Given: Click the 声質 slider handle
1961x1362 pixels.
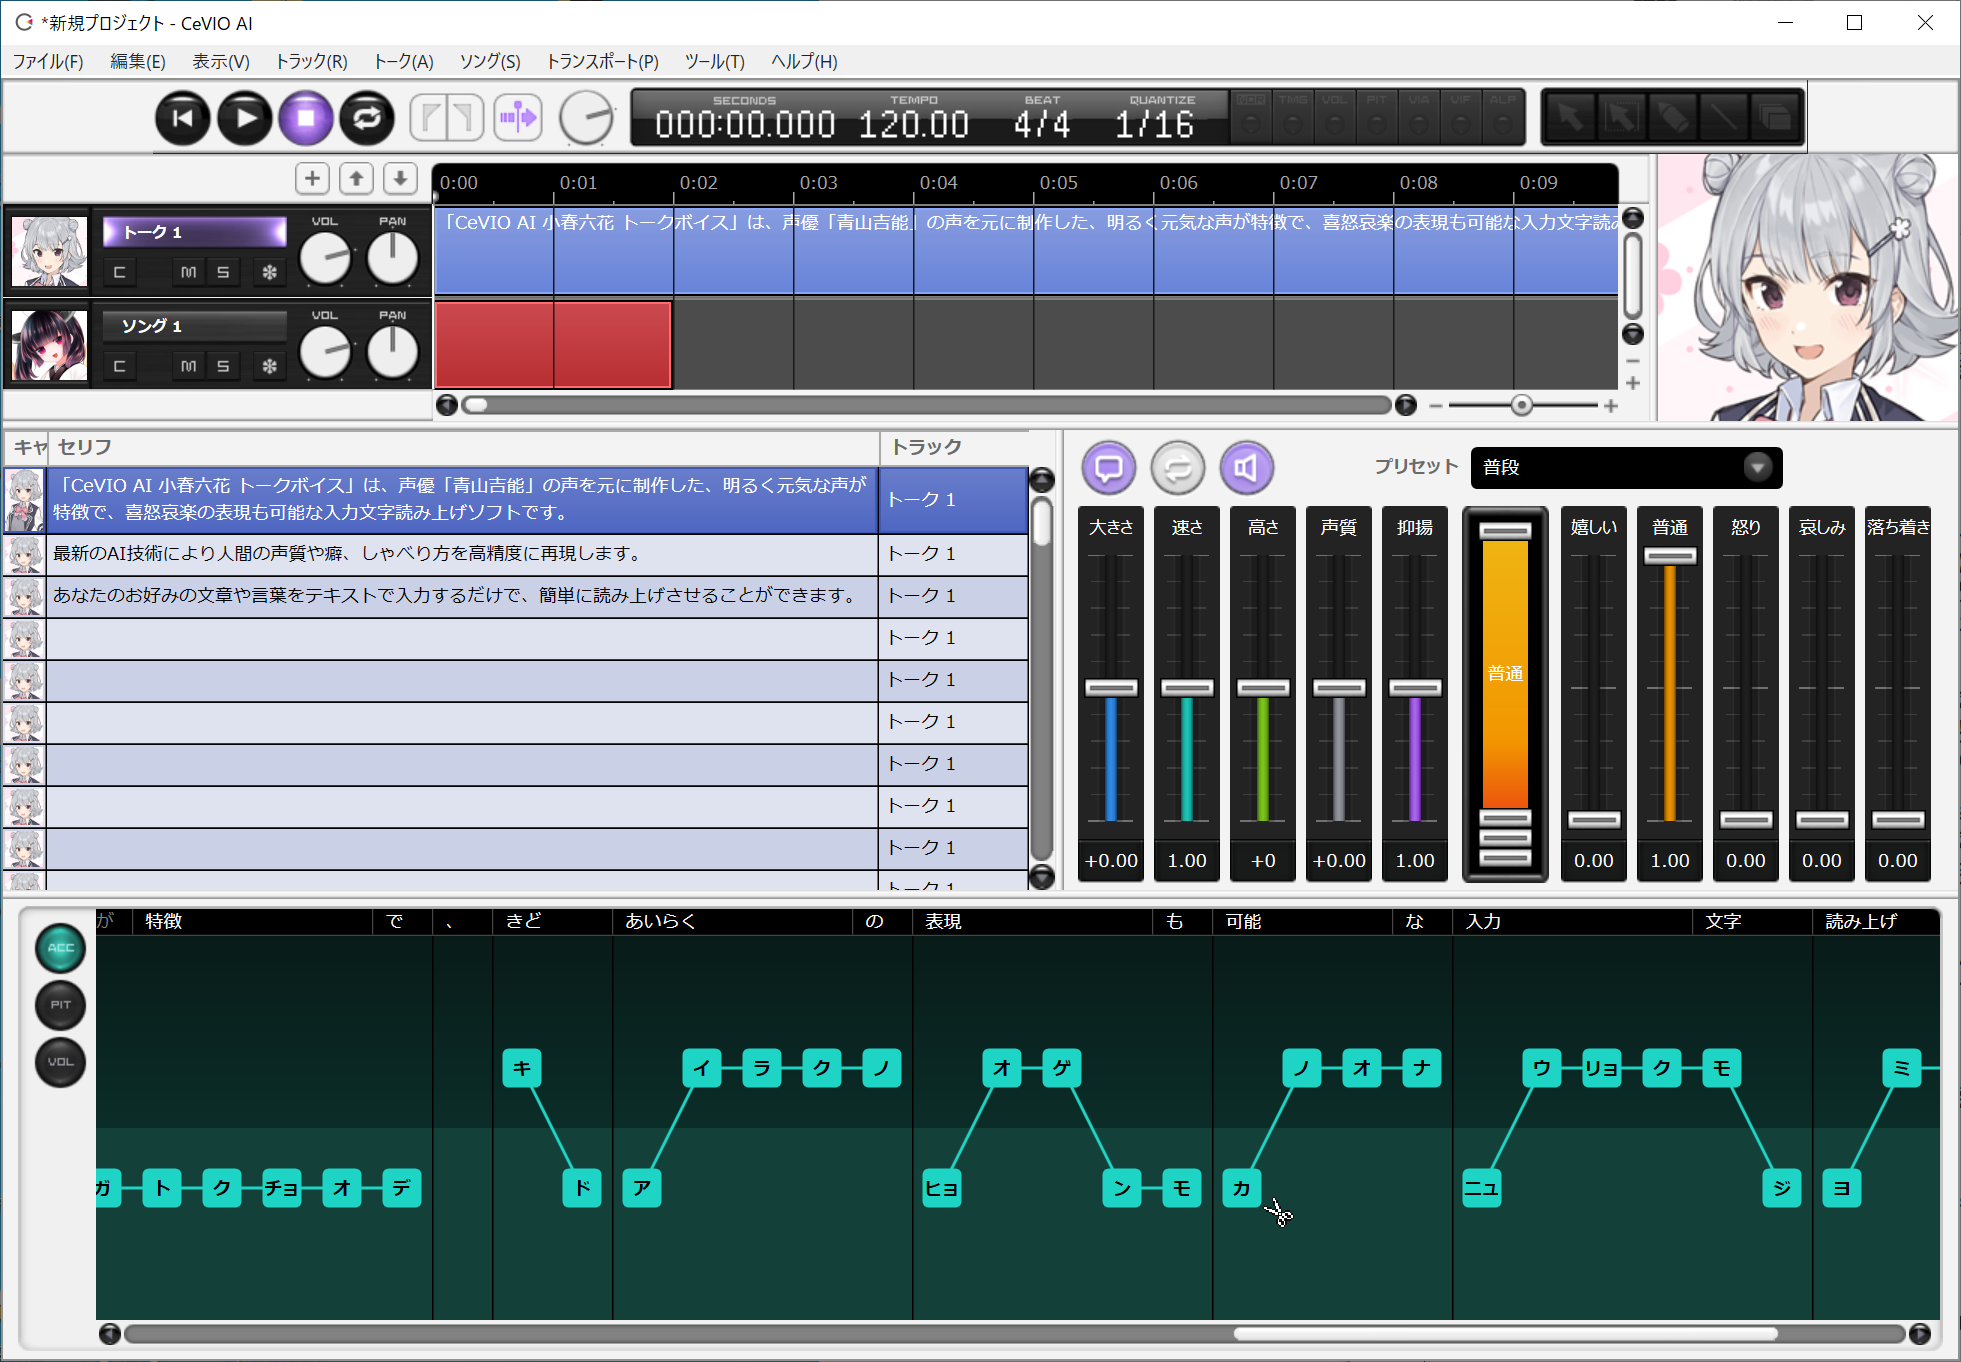Looking at the screenshot, I should 1339,688.
